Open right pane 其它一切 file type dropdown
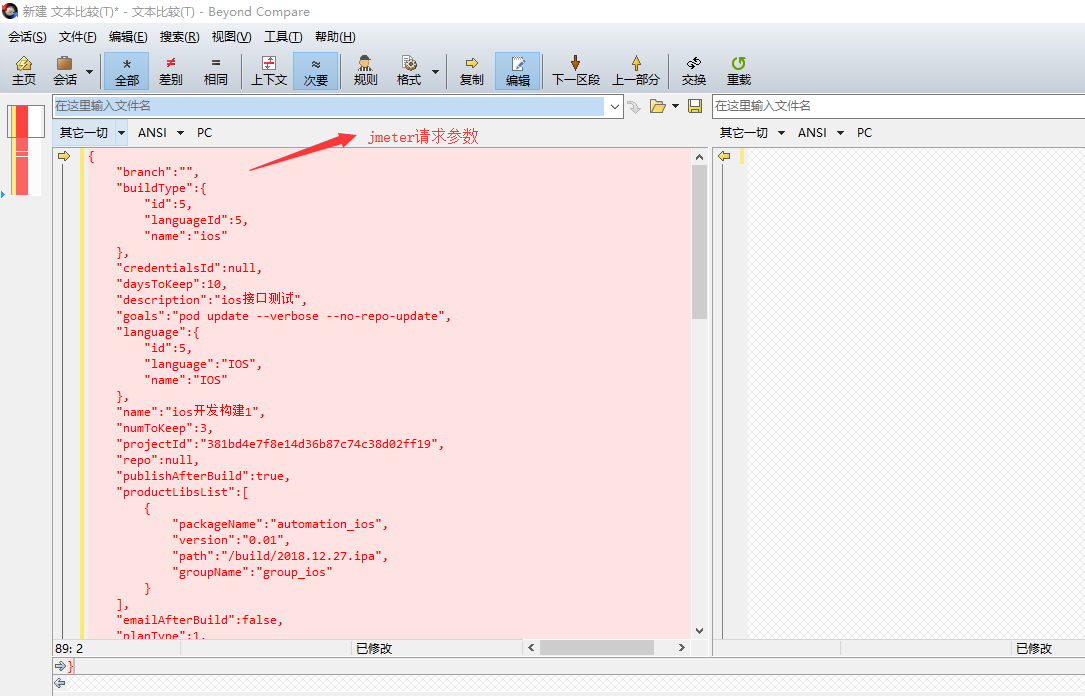Screen dimensions: 1085x696 (751, 133)
